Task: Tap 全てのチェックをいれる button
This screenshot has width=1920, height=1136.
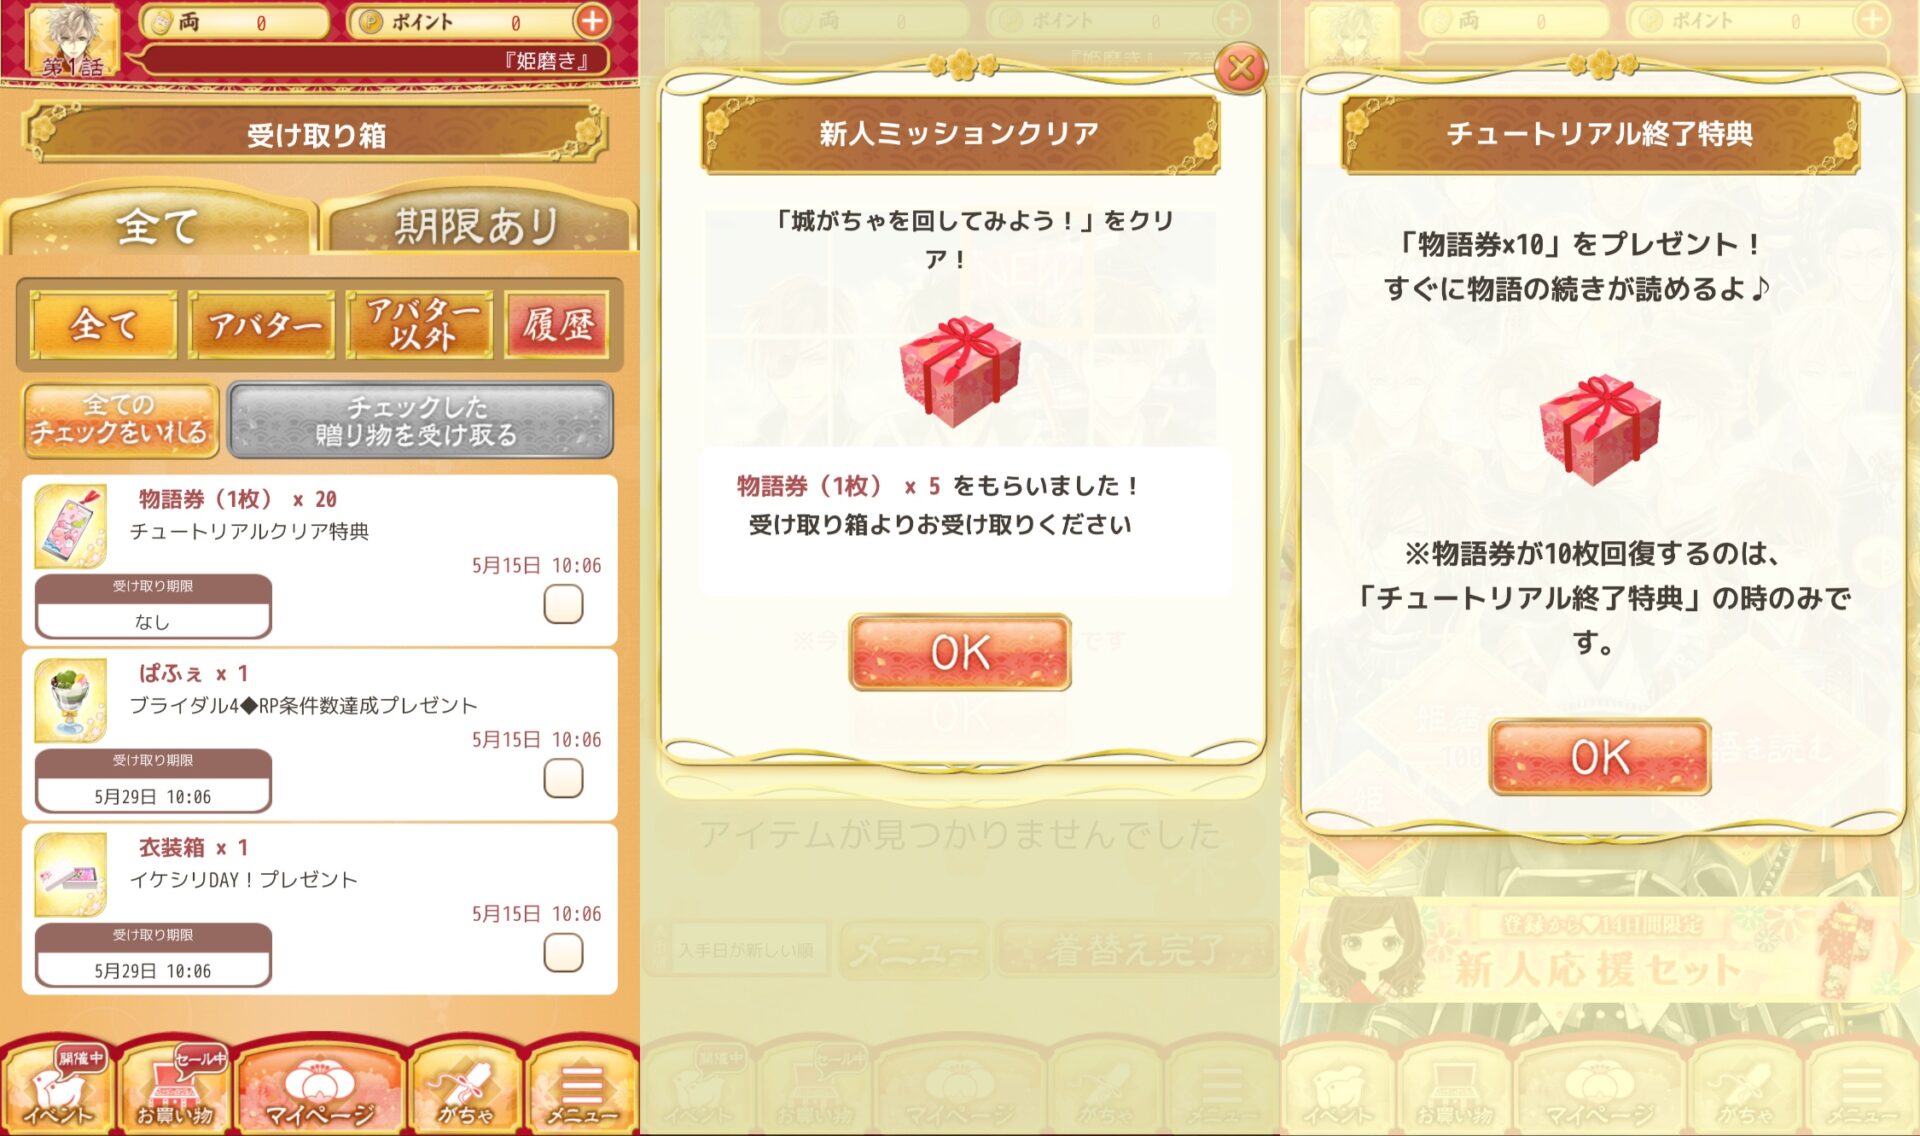Action: tap(120, 419)
